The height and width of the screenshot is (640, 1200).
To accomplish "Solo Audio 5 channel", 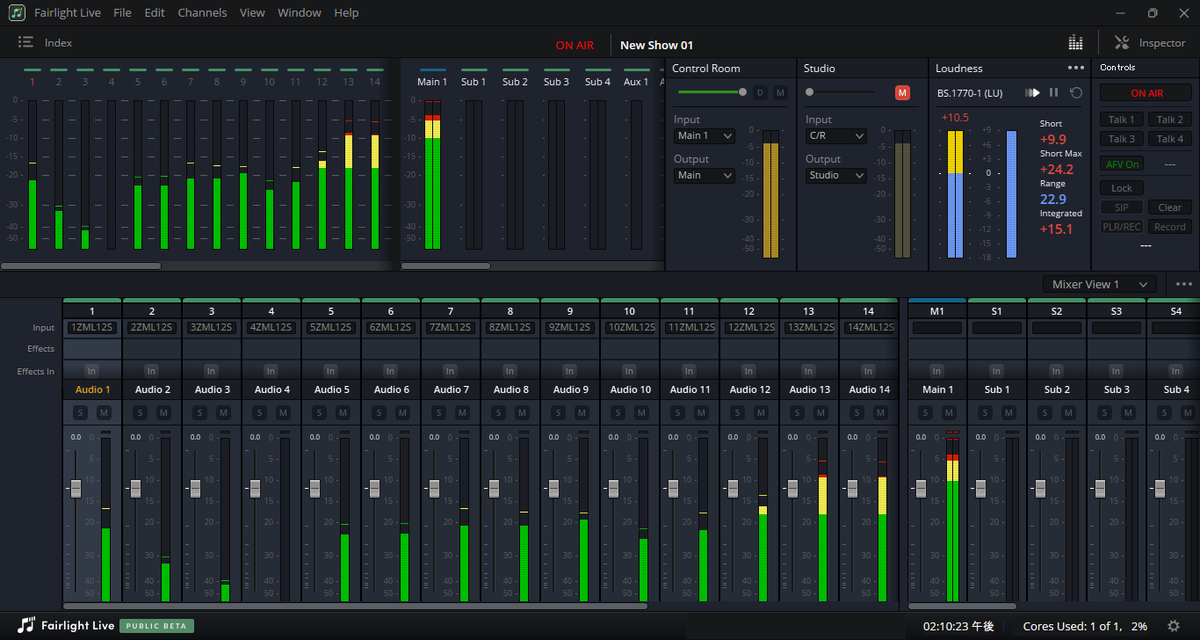I will (x=320, y=413).
